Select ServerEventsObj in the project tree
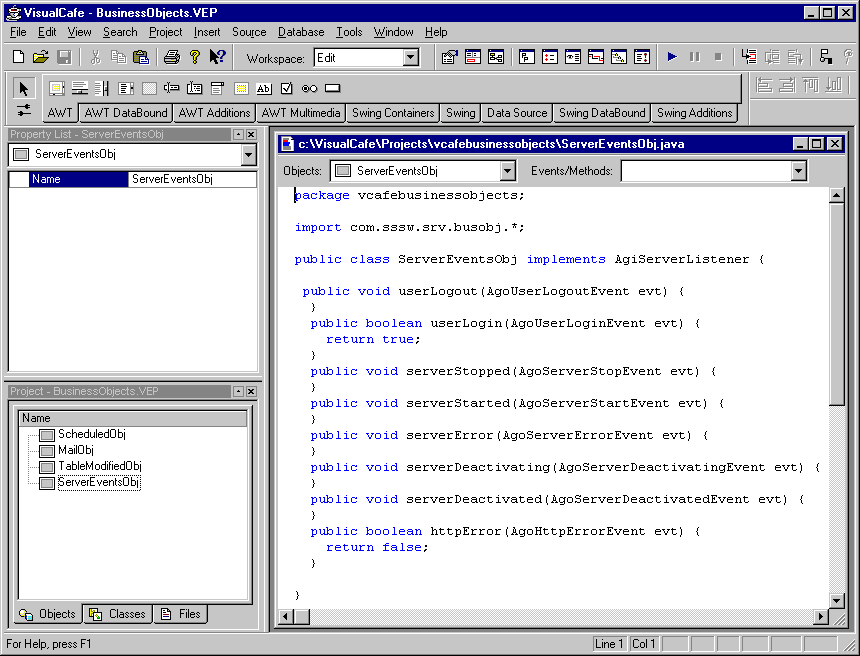This screenshot has height=656, width=860. (x=99, y=483)
